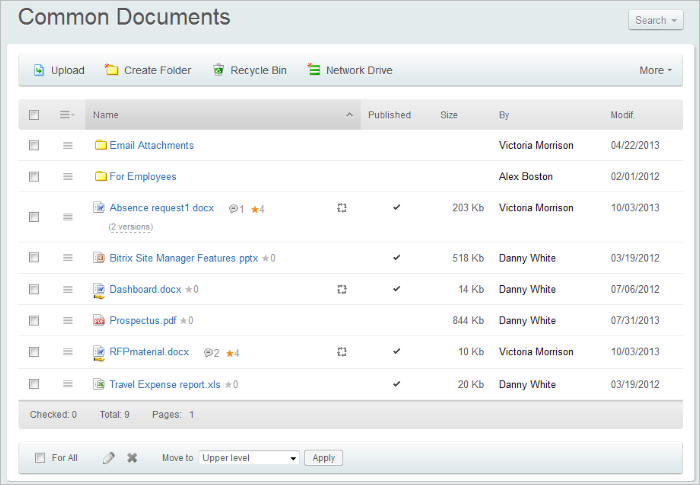Viewport: 700px width, 485px height.
Task: Open the Move to Upper level dropdown
Action: coord(249,458)
